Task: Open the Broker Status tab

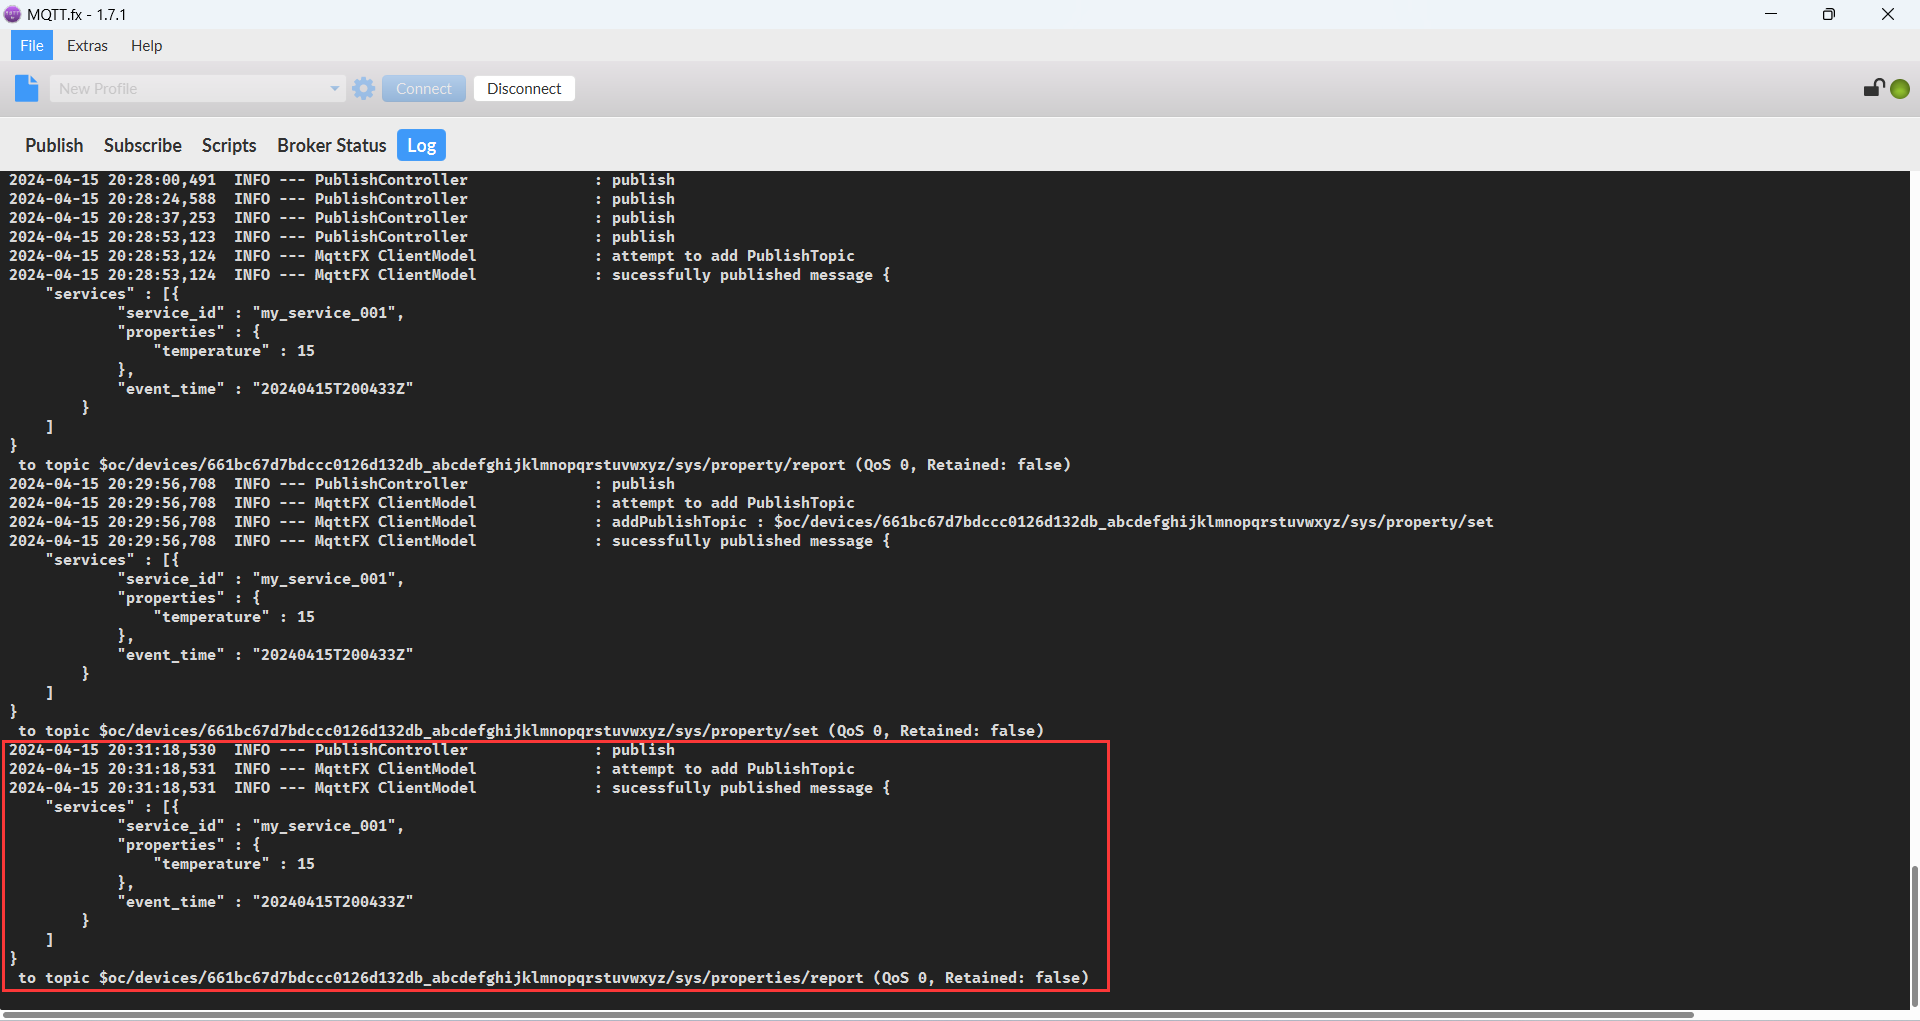Action: (x=331, y=145)
